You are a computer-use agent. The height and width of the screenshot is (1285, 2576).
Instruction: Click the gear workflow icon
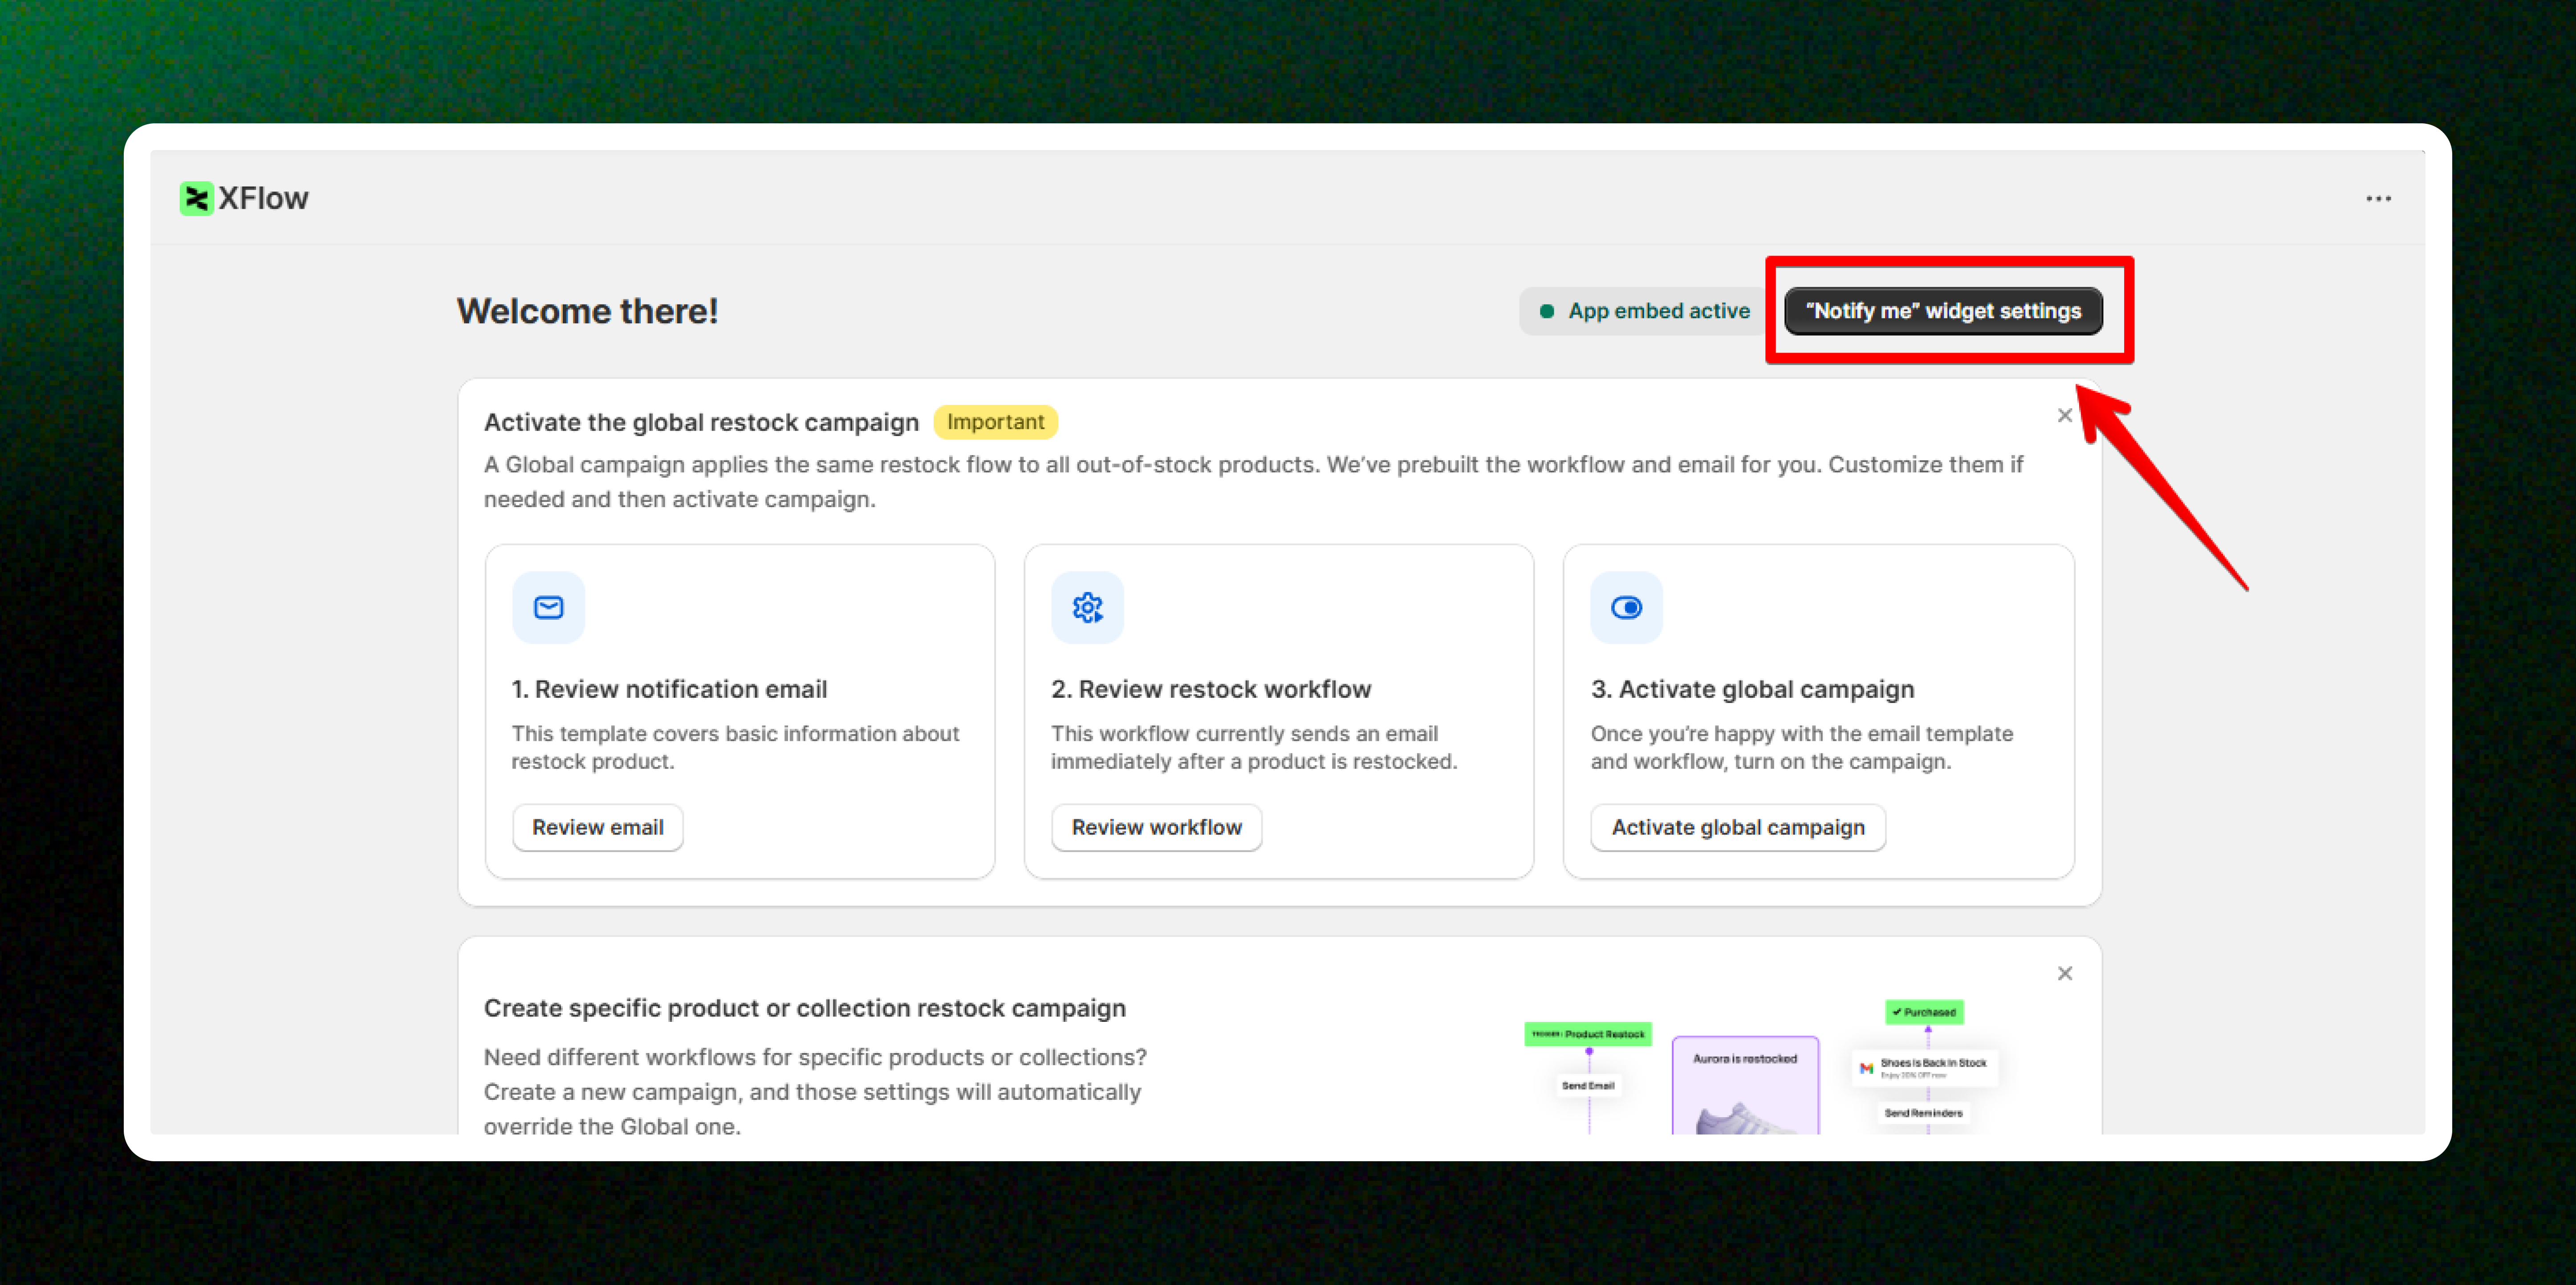(1087, 607)
